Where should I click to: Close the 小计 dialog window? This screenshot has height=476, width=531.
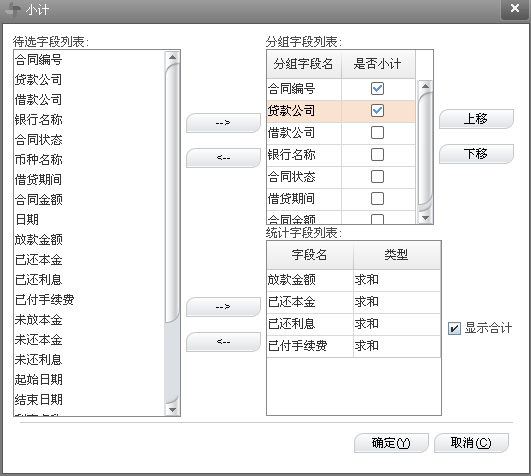tap(515, 8)
